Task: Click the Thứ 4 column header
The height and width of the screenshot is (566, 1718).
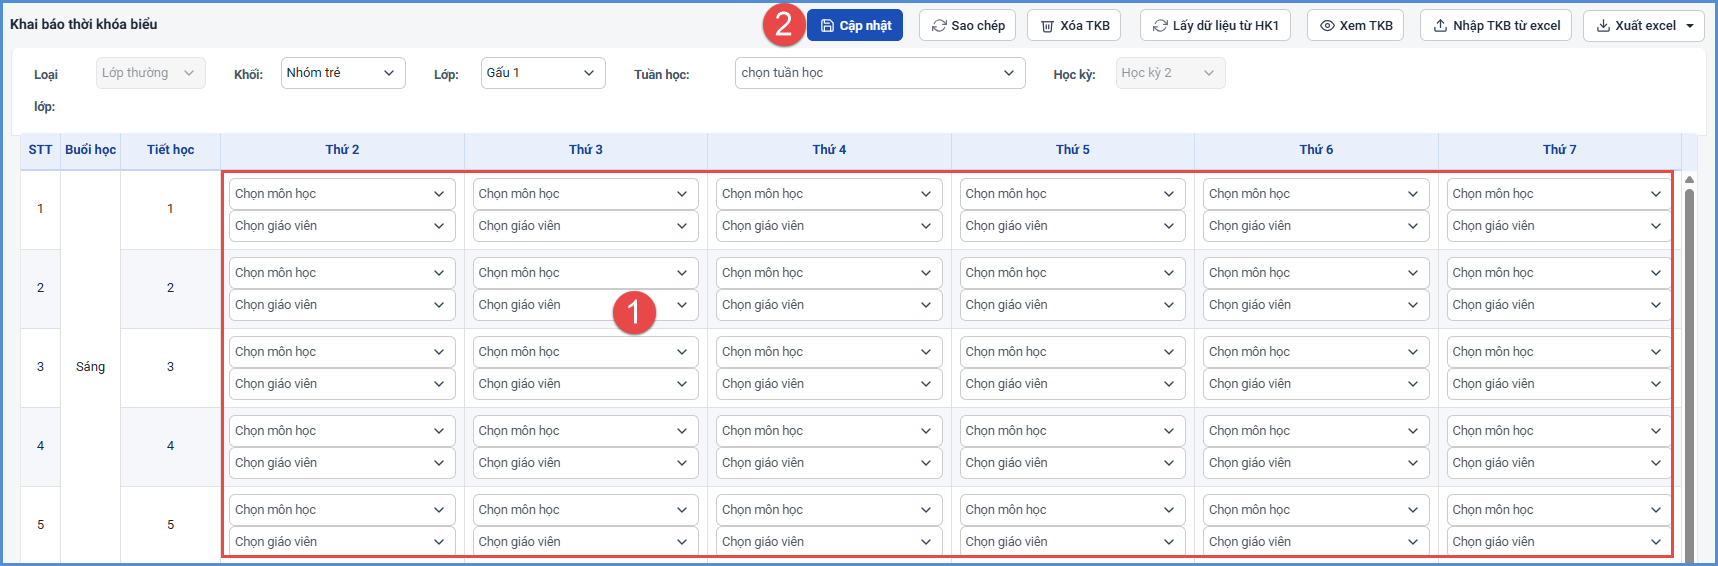Action: [x=829, y=150]
